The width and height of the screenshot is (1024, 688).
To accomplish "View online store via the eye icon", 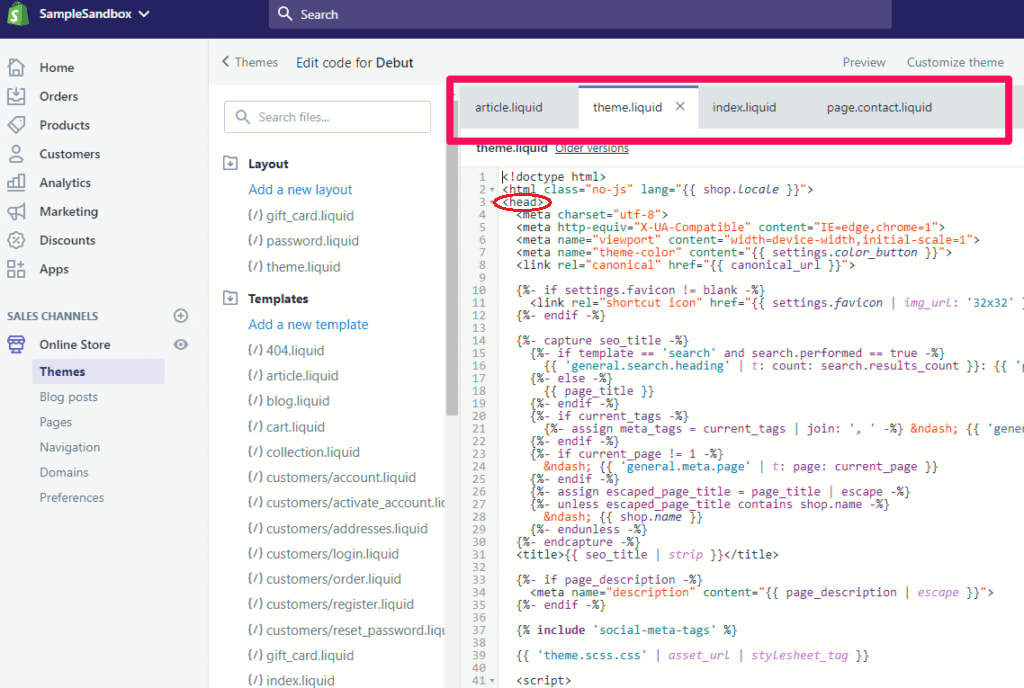I will [181, 344].
